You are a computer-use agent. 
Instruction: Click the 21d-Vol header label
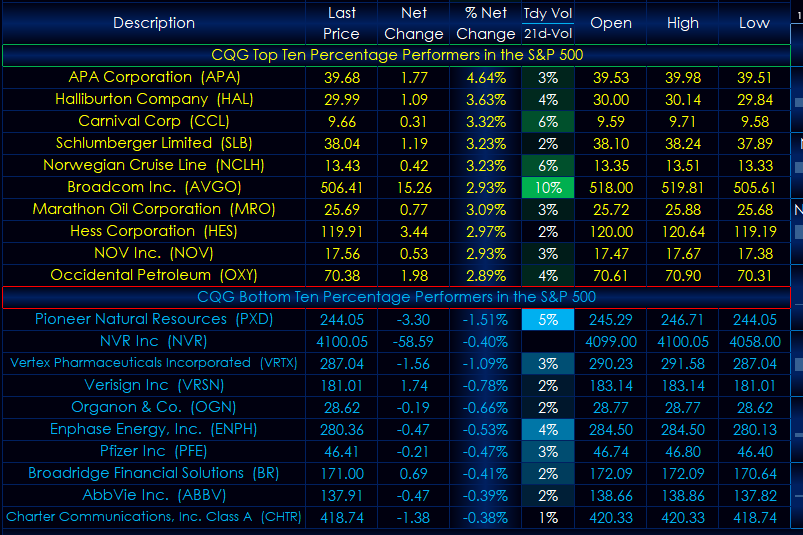[x=548, y=34]
